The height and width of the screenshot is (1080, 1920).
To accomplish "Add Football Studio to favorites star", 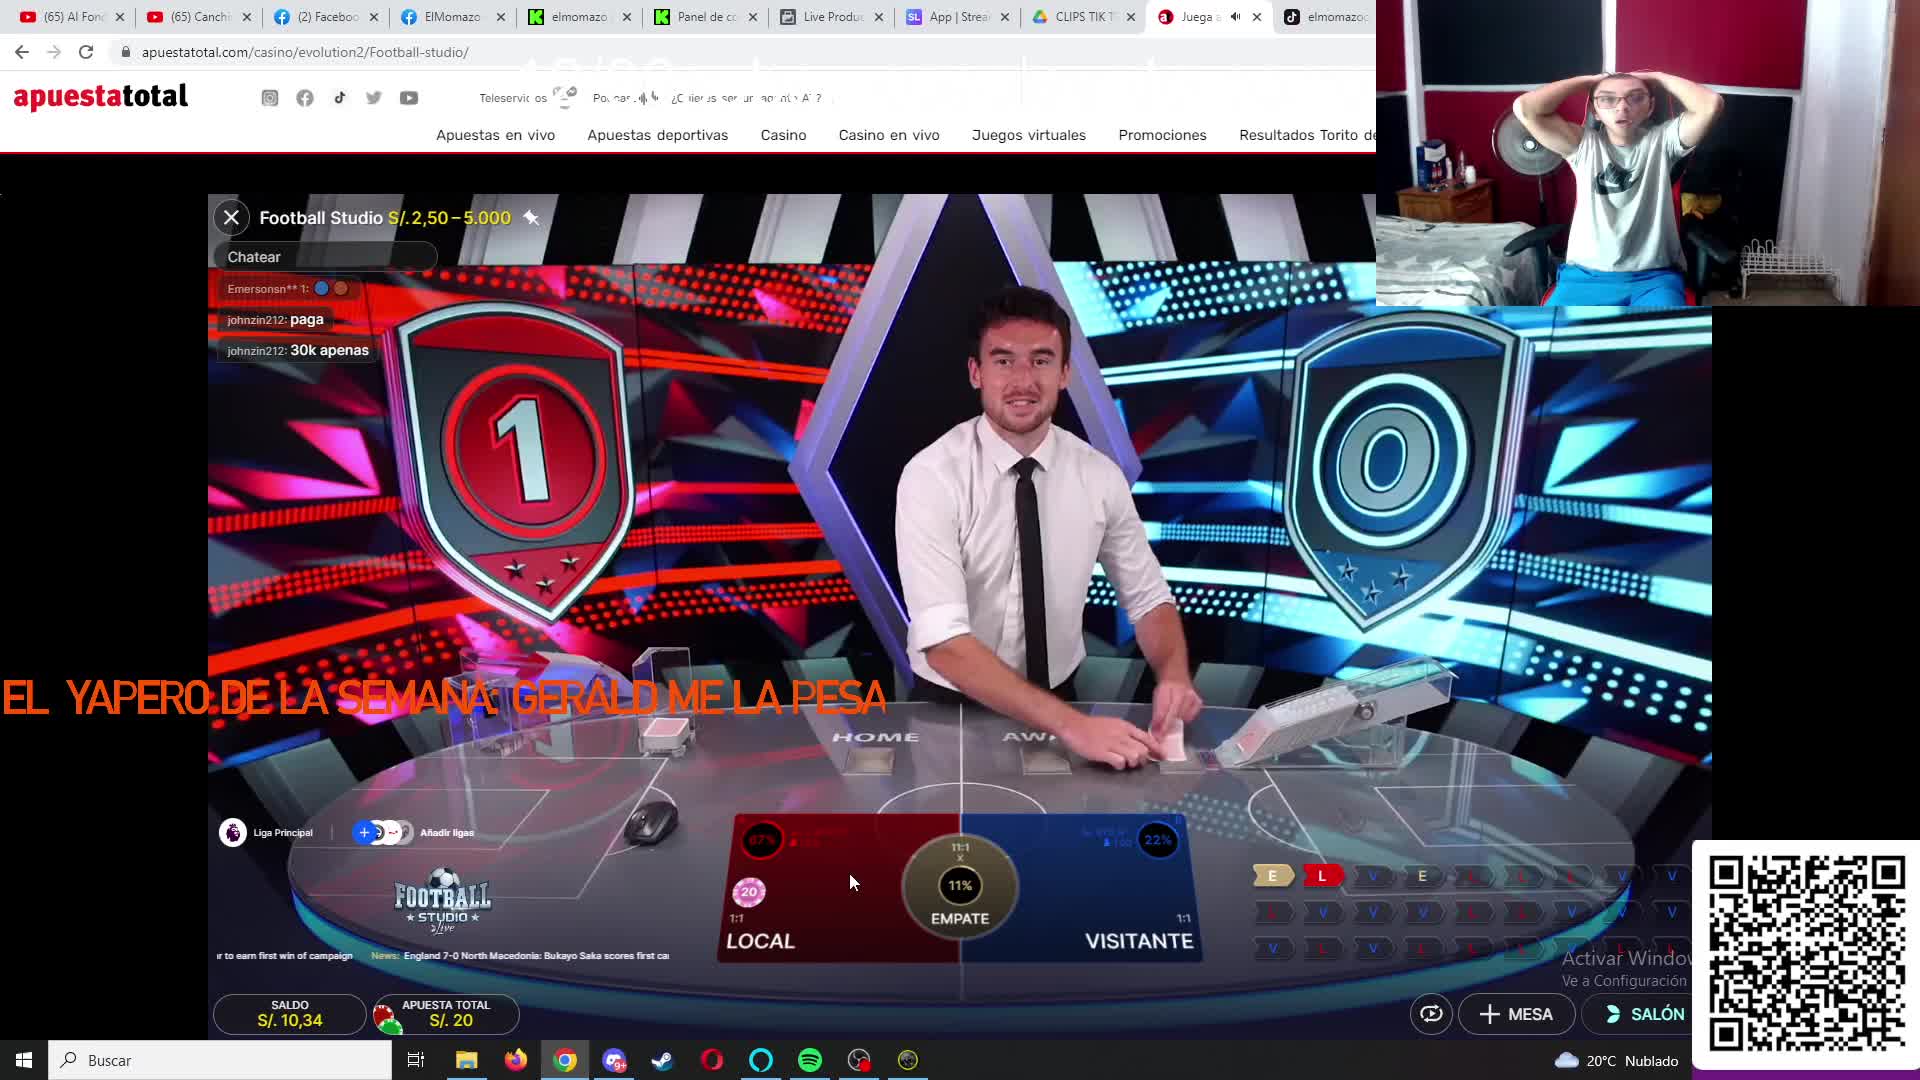I will click(532, 217).
